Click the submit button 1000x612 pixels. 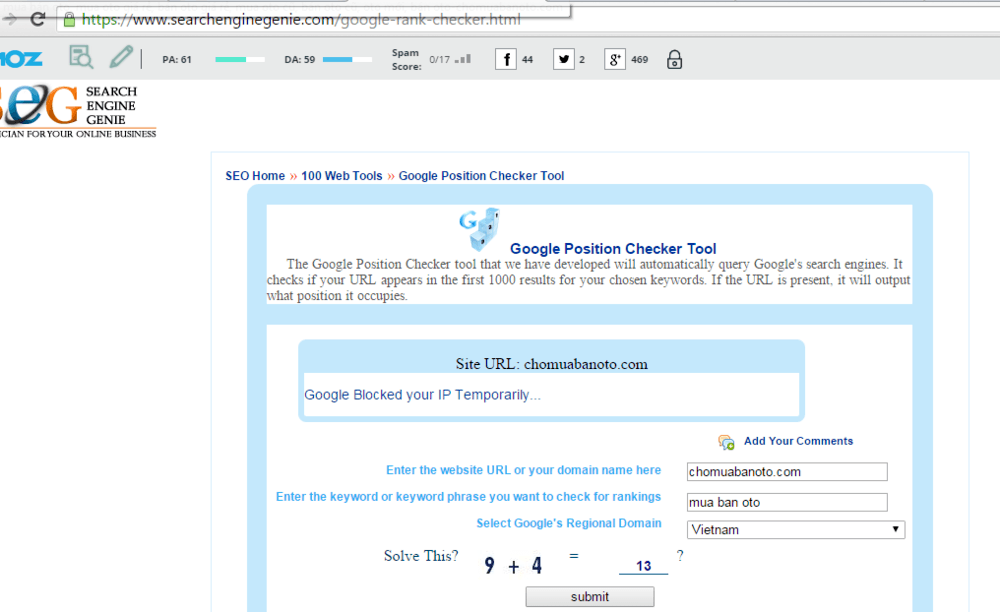pyautogui.click(x=590, y=597)
